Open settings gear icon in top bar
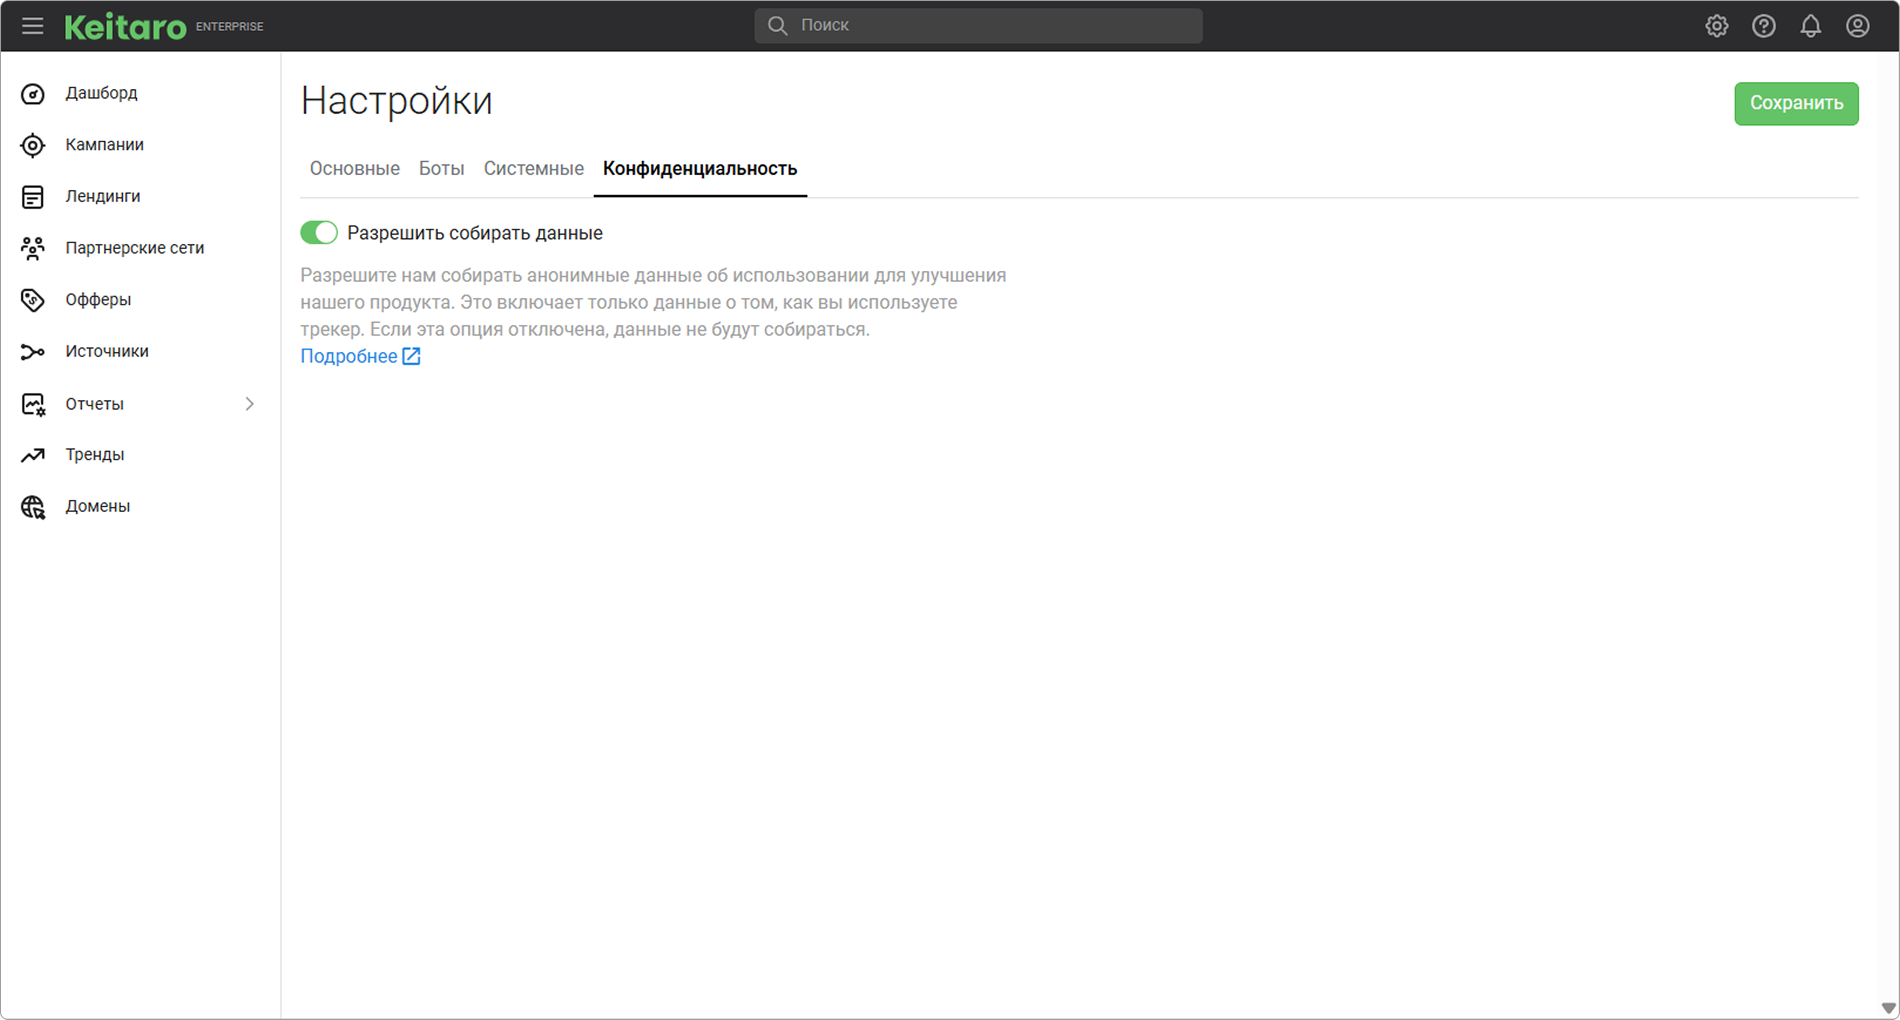 (1716, 26)
